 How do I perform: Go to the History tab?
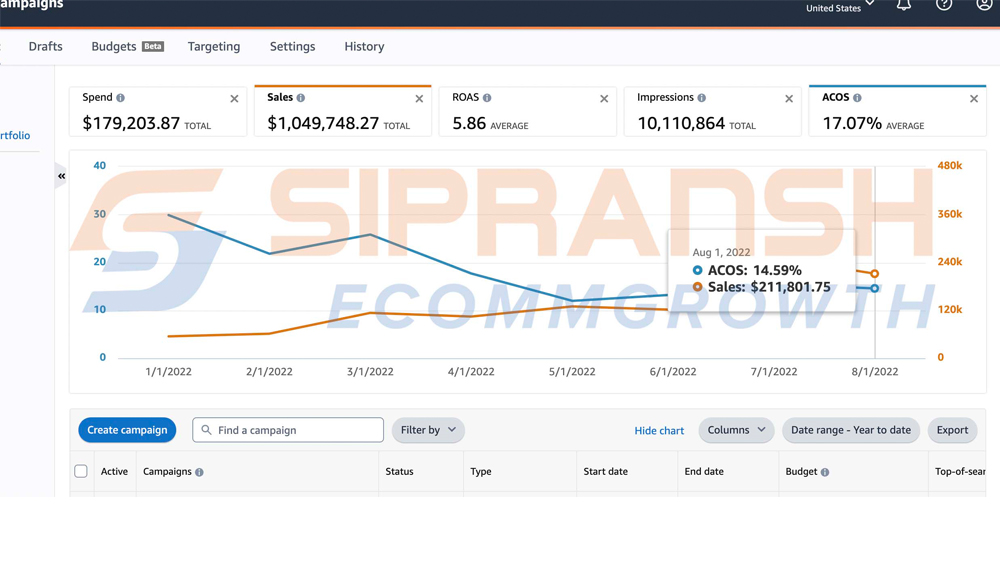coord(364,47)
